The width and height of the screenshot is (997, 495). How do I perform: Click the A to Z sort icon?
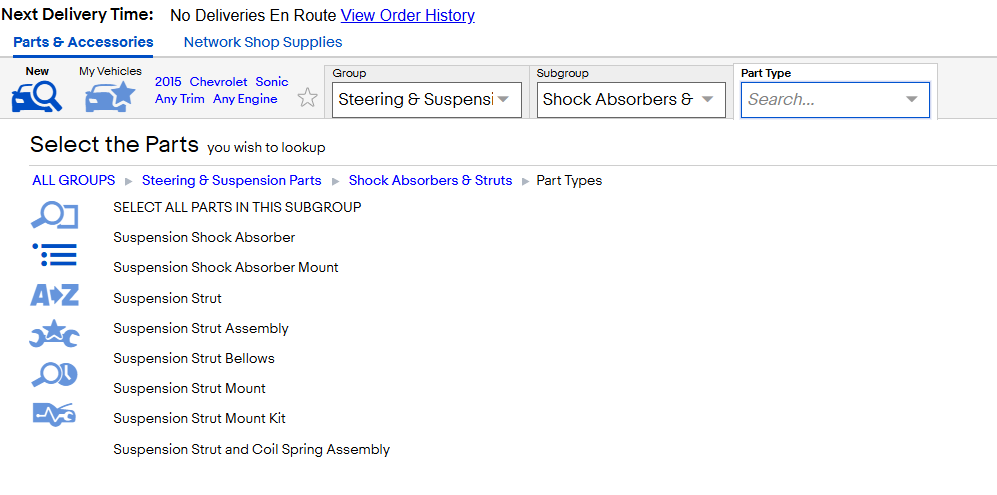coord(54,295)
